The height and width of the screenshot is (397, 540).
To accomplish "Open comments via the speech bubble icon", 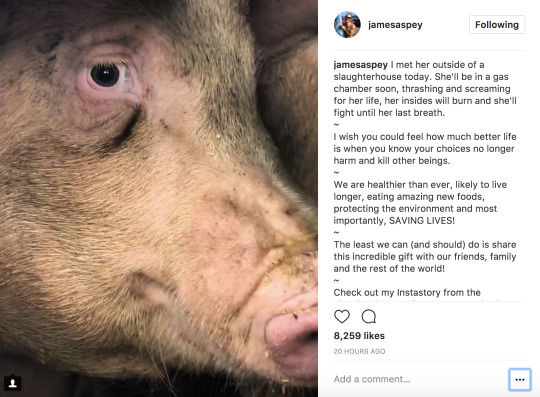I will 368,316.
